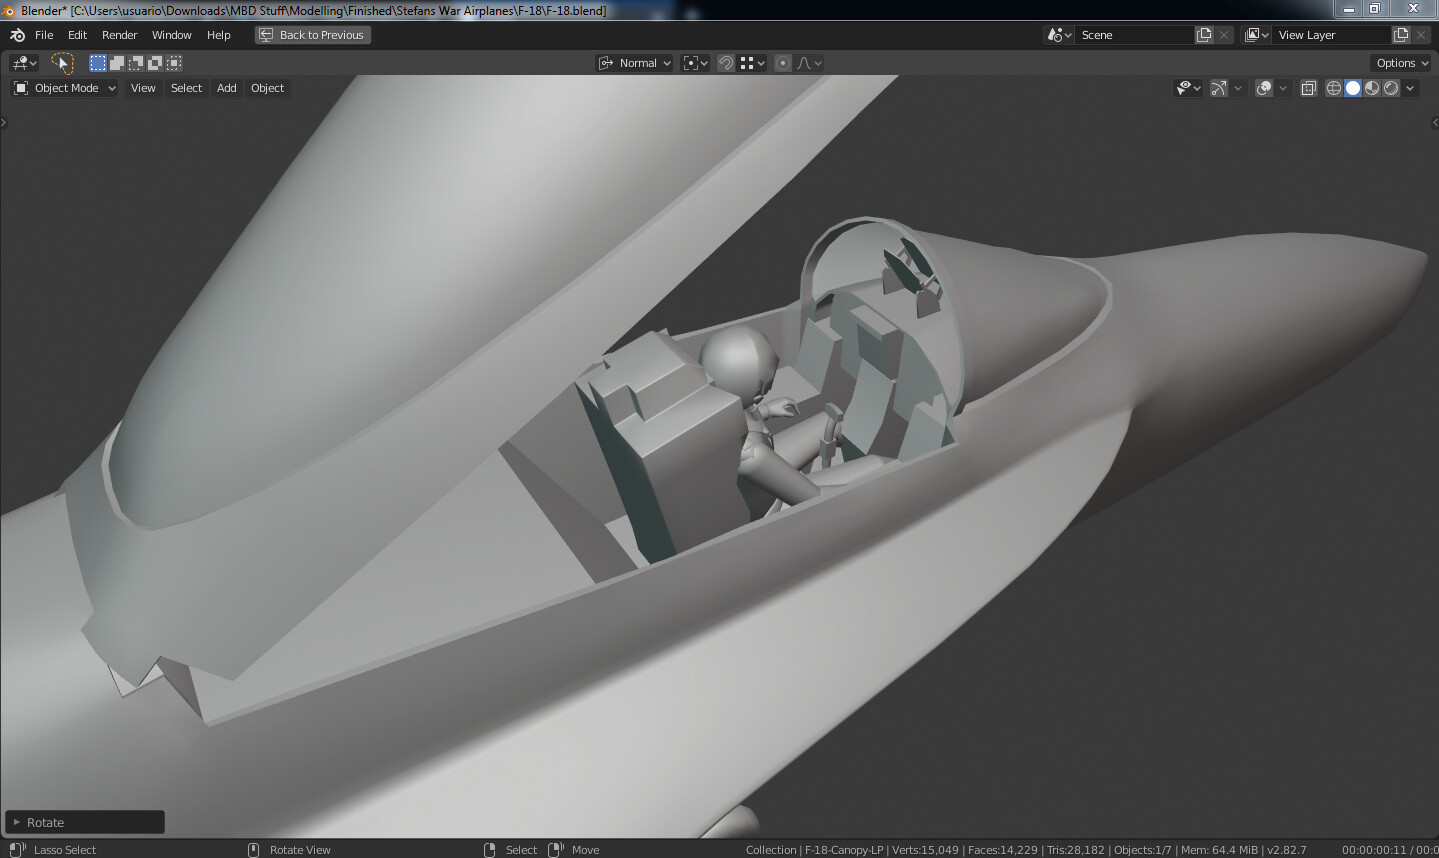Open the Object Mode dropdown
Image resolution: width=1439 pixels, height=858 pixels.
click(x=65, y=88)
